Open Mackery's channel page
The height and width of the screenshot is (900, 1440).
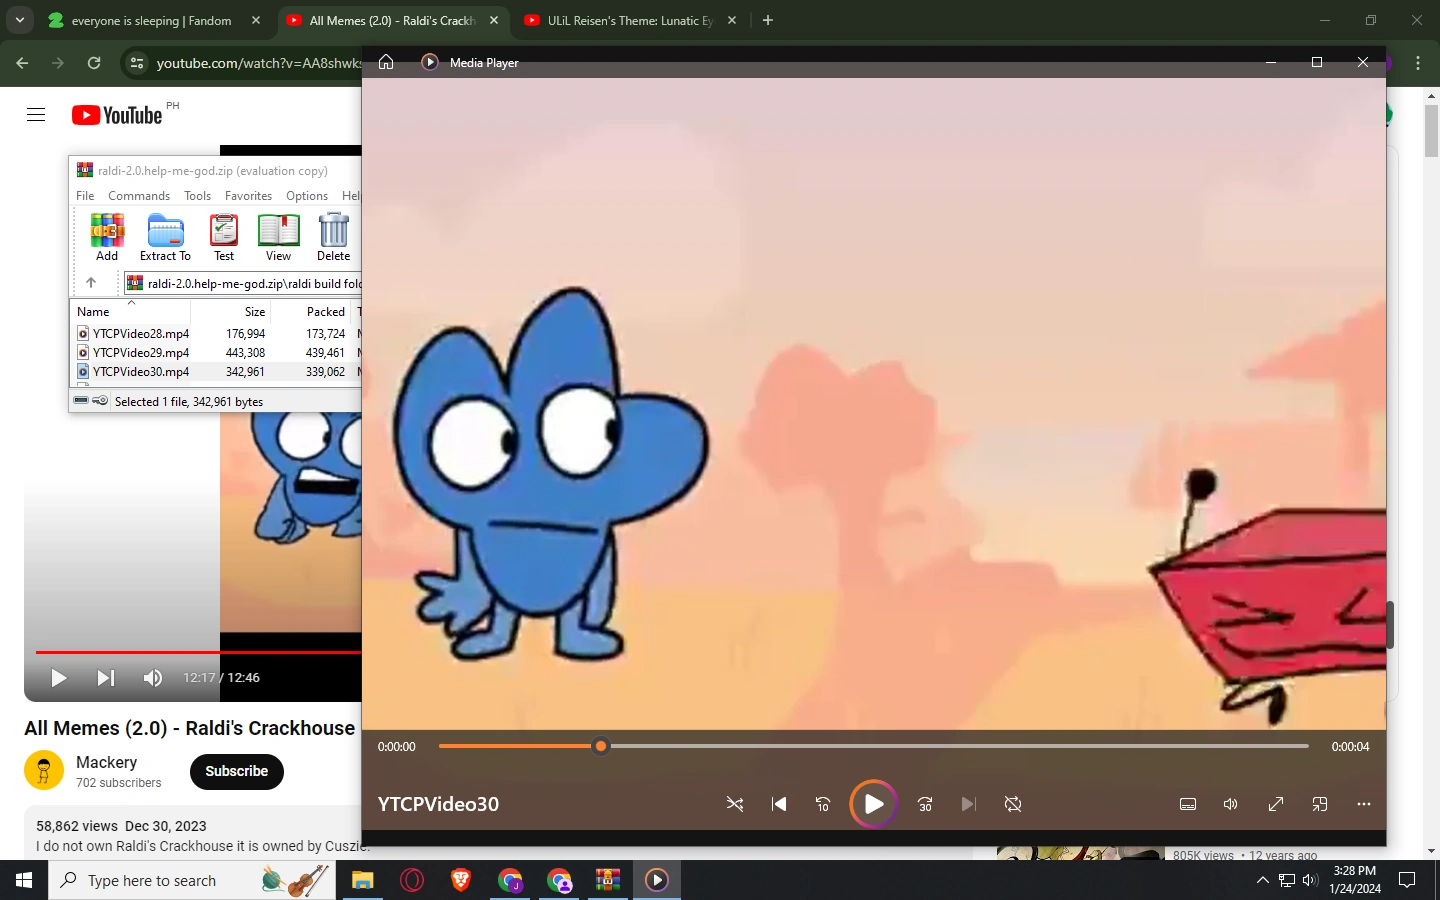[107, 762]
